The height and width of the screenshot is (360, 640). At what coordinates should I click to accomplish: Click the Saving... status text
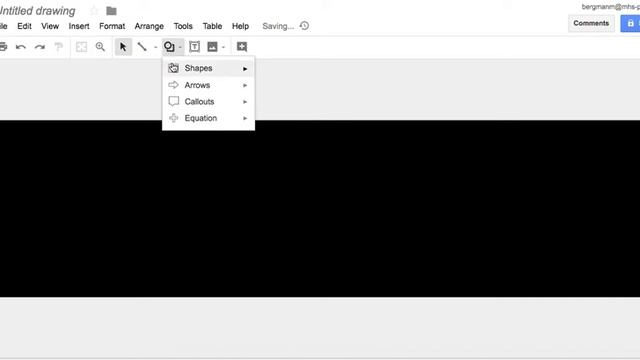[278, 26]
